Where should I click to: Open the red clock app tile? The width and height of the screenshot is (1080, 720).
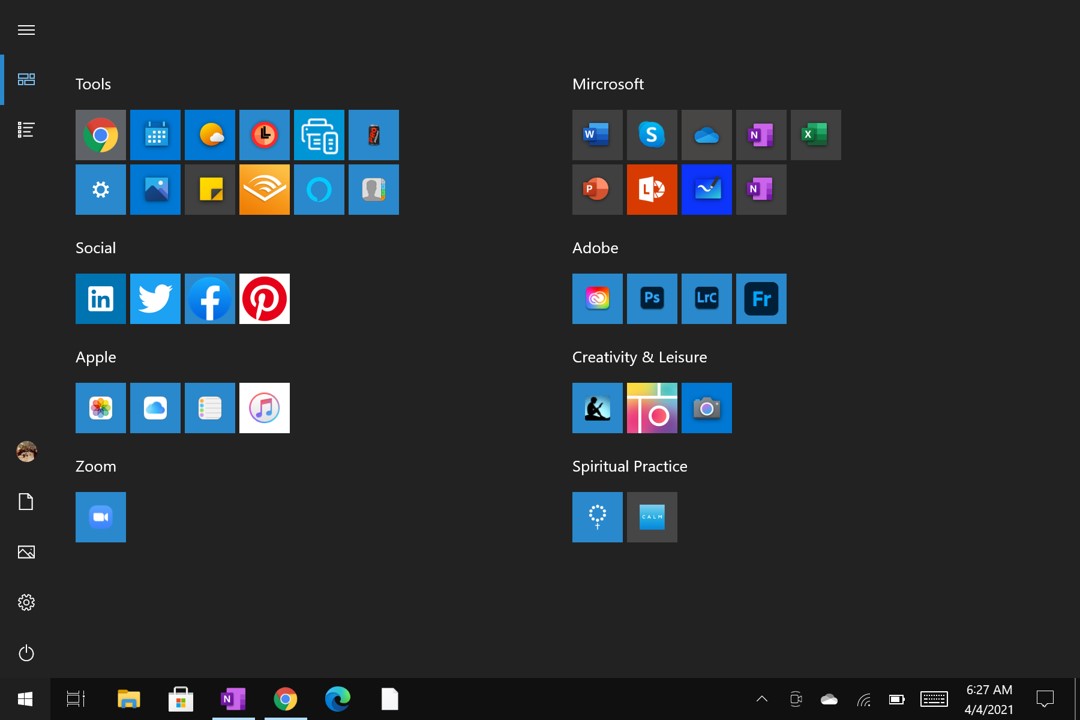point(264,135)
